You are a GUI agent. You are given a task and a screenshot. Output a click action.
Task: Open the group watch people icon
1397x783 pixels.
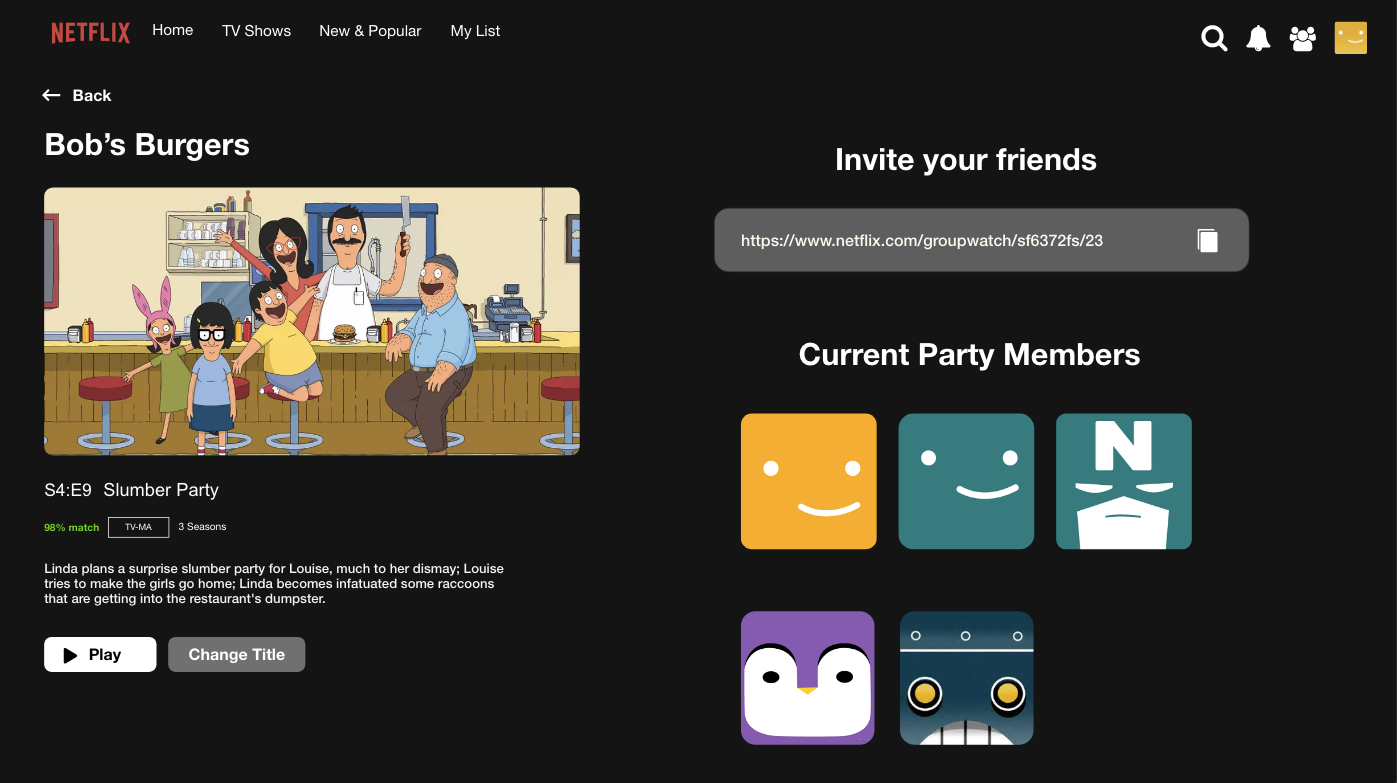pyautogui.click(x=1302, y=39)
